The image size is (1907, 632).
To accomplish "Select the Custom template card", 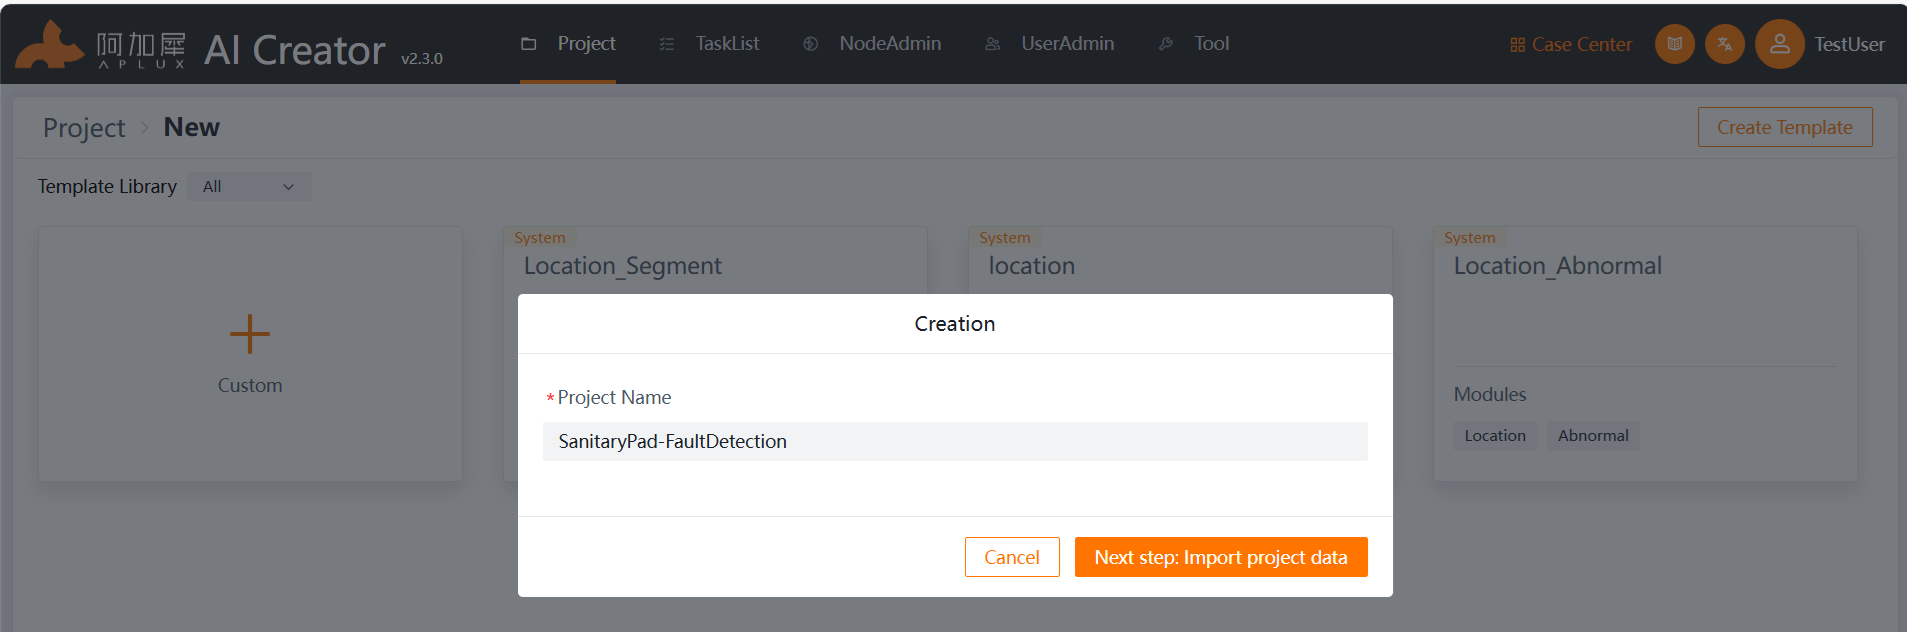I will click(x=250, y=354).
